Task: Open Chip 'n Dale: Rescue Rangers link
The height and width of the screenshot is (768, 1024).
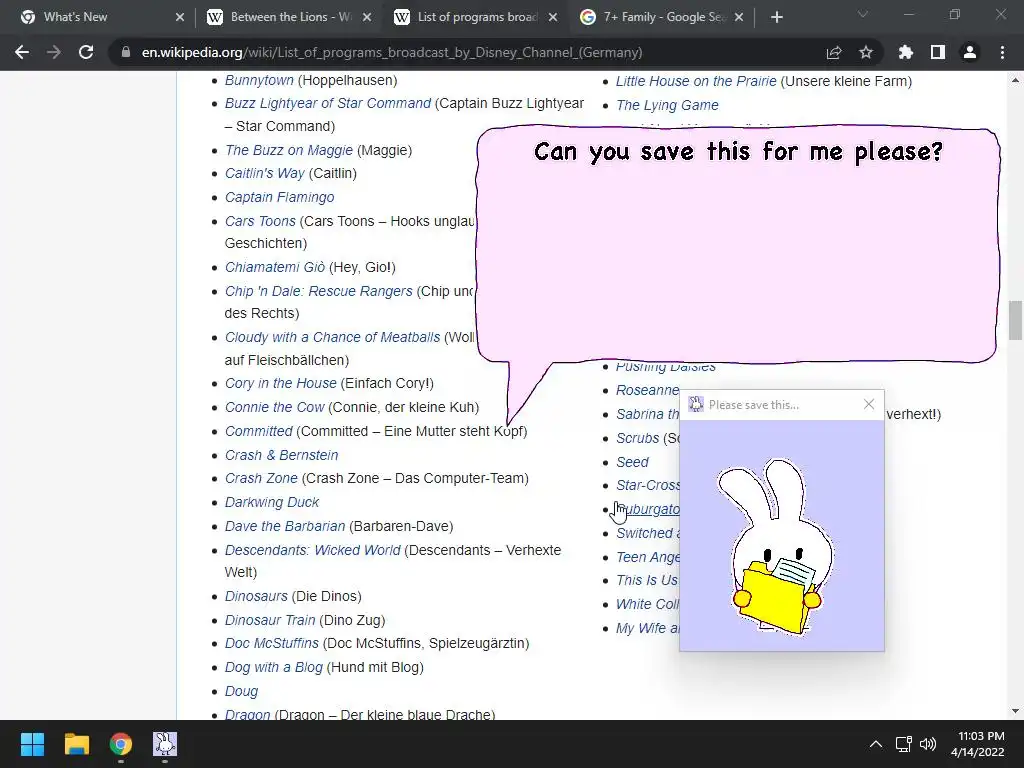Action: pos(319,291)
